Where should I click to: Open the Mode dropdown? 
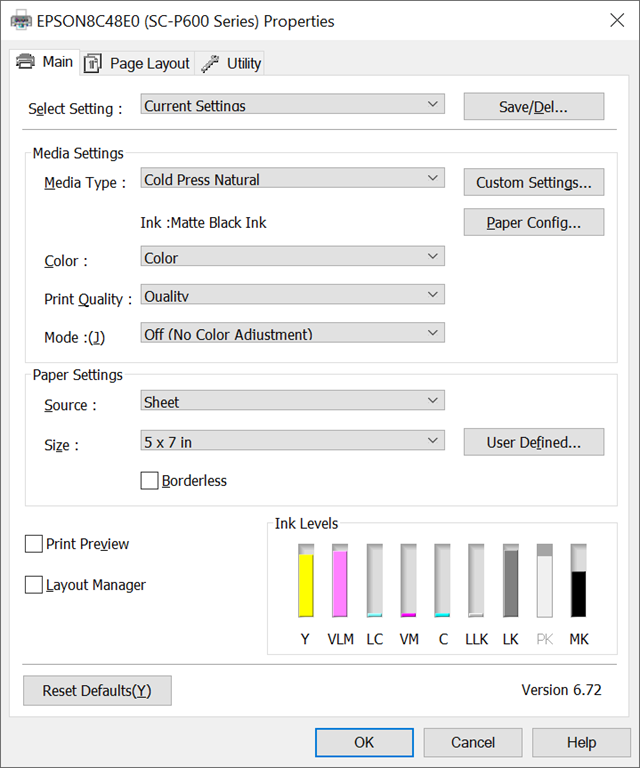point(292,333)
